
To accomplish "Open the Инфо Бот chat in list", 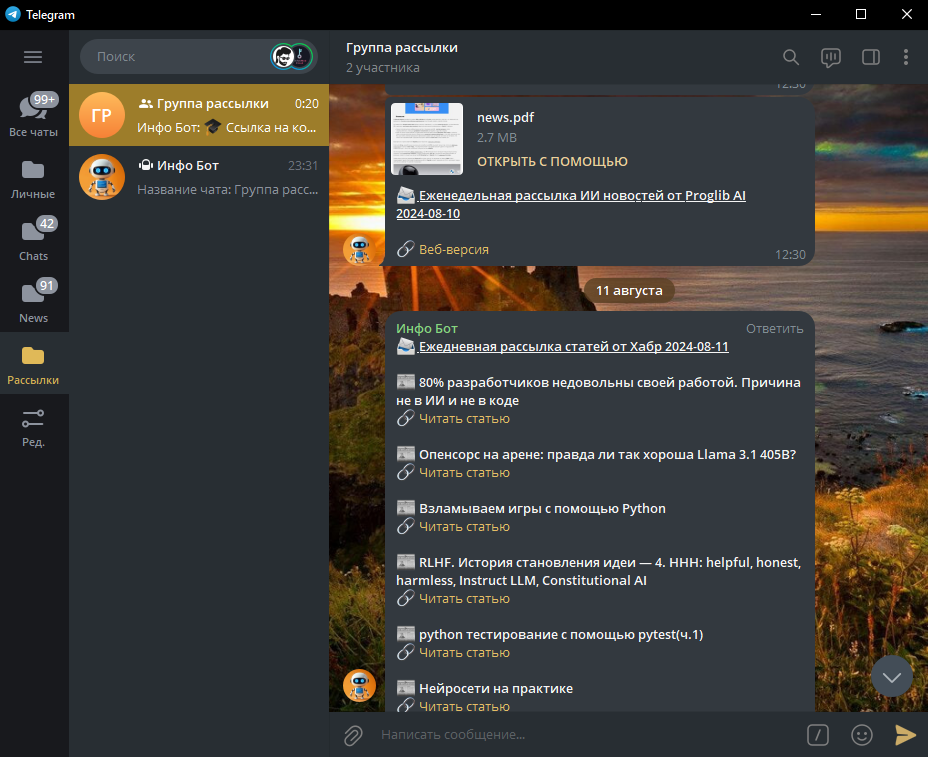I will [199, 177].
